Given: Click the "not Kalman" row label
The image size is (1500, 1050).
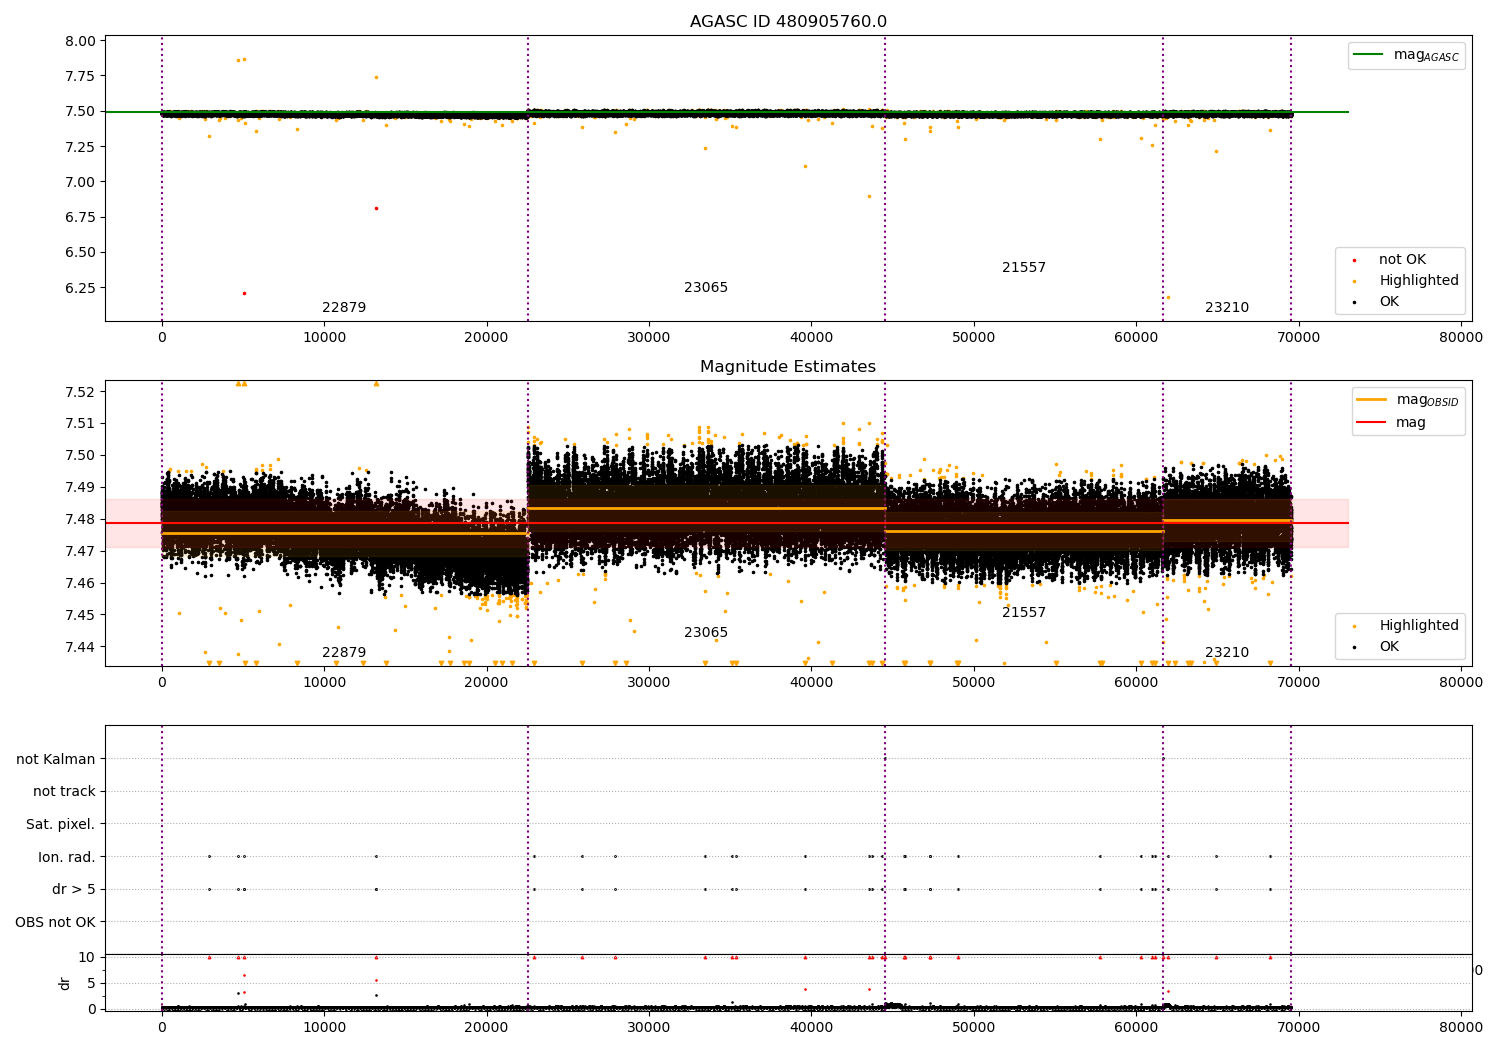Looking at the screenshot, I should pyautogui.click(x=56, y=759).
